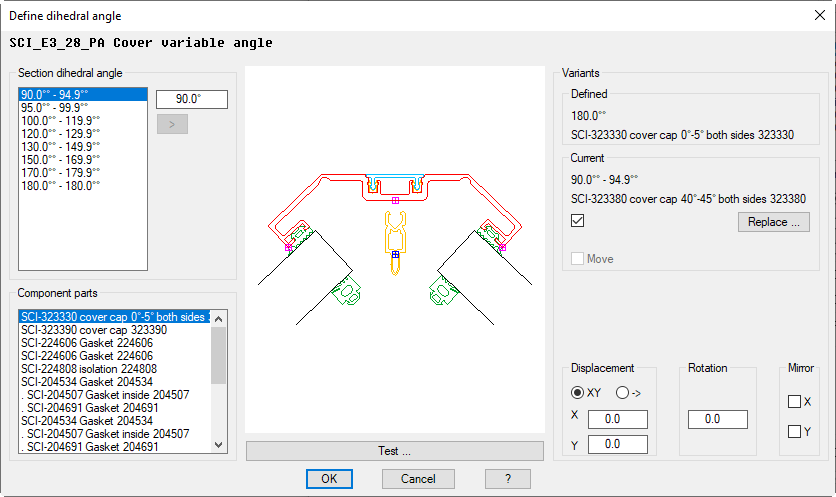Image resolution: width=836 pixels, height=497 pixels.
Task: Select the arrow displacement radio button
Action: pyautogui.click(x=622, y=393)
